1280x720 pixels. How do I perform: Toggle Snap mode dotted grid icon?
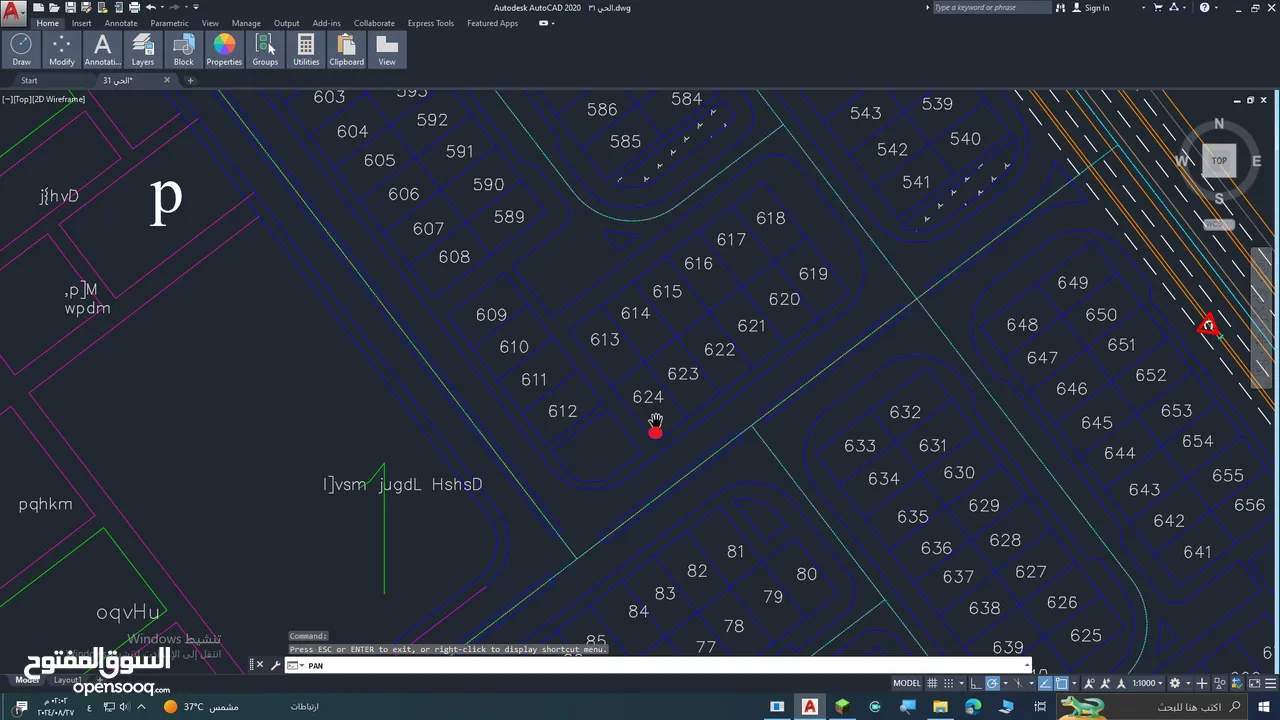[949, 683]
